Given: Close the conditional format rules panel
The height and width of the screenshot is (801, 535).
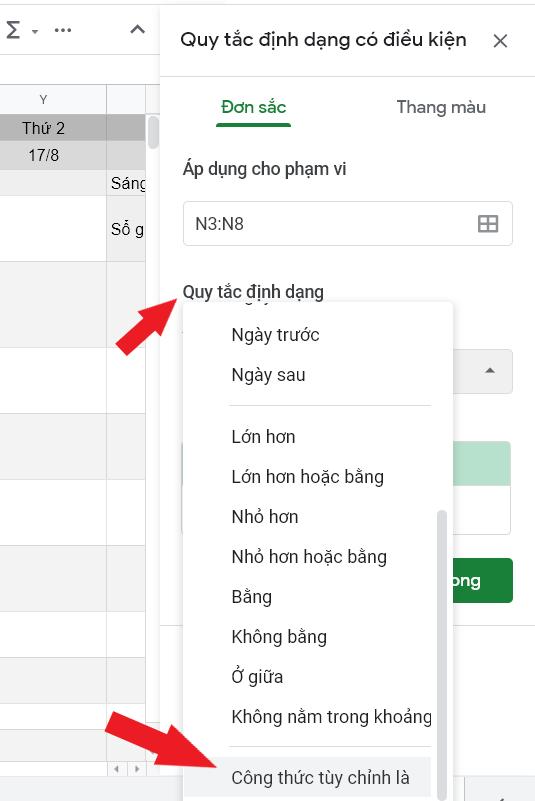Looking at the screenshot, I should click(500, 41).
